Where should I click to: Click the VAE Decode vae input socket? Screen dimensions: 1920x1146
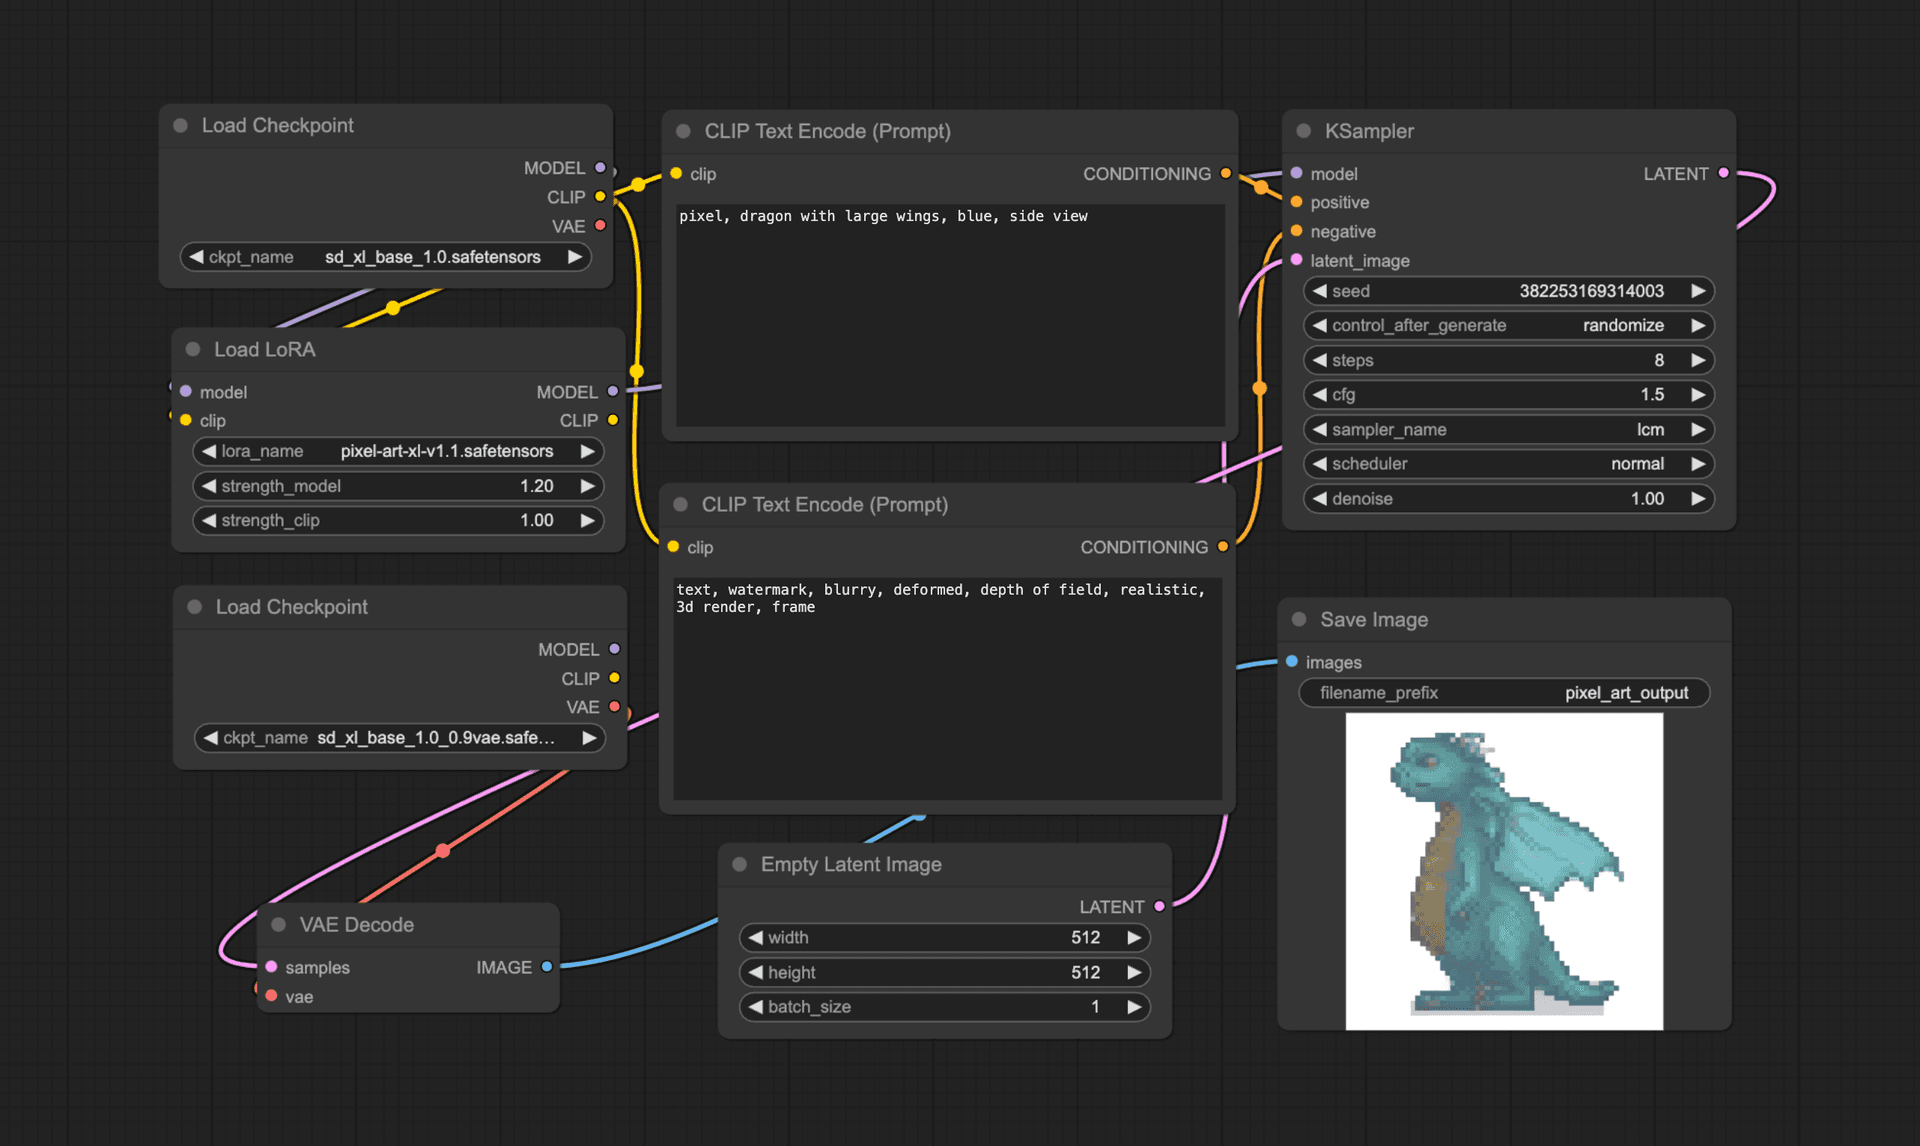271,996
